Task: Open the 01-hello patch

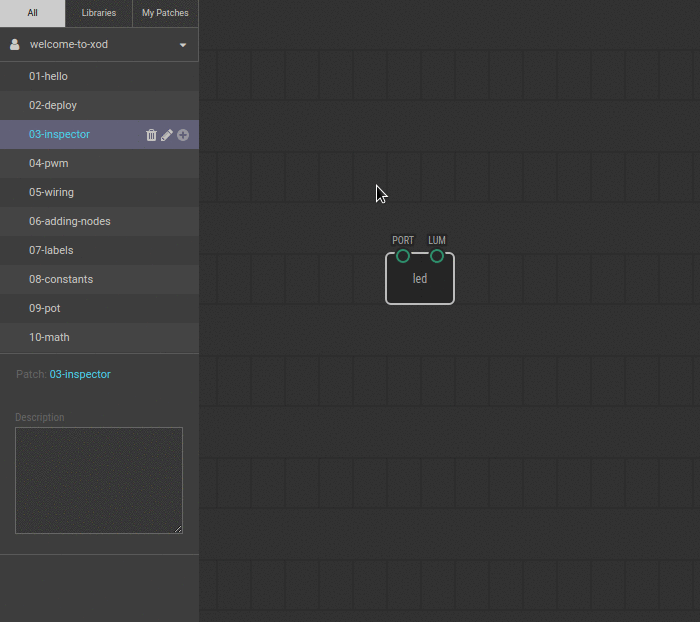Action: click(x=48, y=76)
